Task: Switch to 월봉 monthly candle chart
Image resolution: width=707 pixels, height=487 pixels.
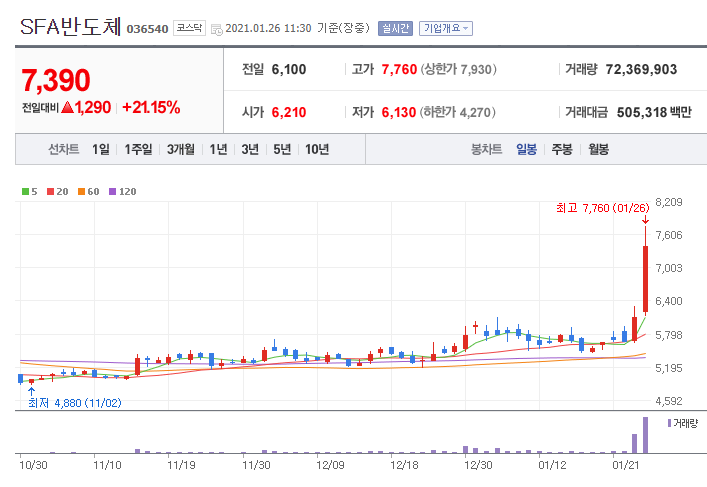Action: point(598,149)
